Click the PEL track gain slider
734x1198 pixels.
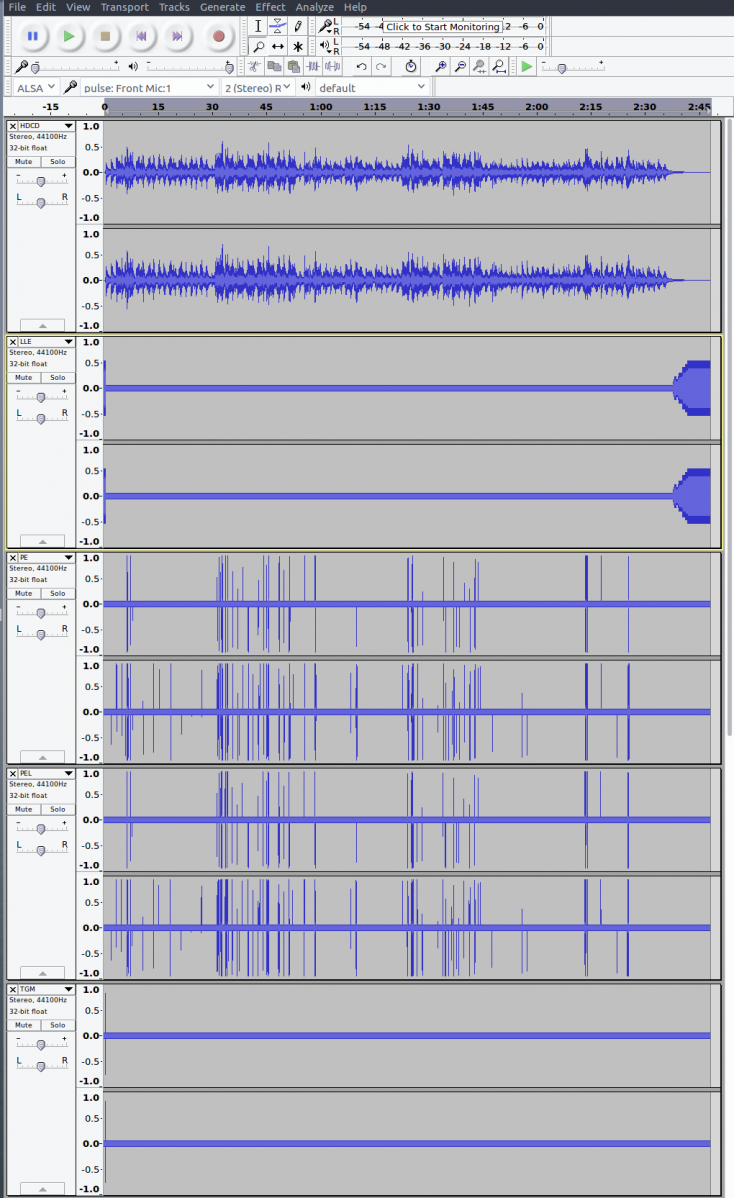click(x=40, y=829)
